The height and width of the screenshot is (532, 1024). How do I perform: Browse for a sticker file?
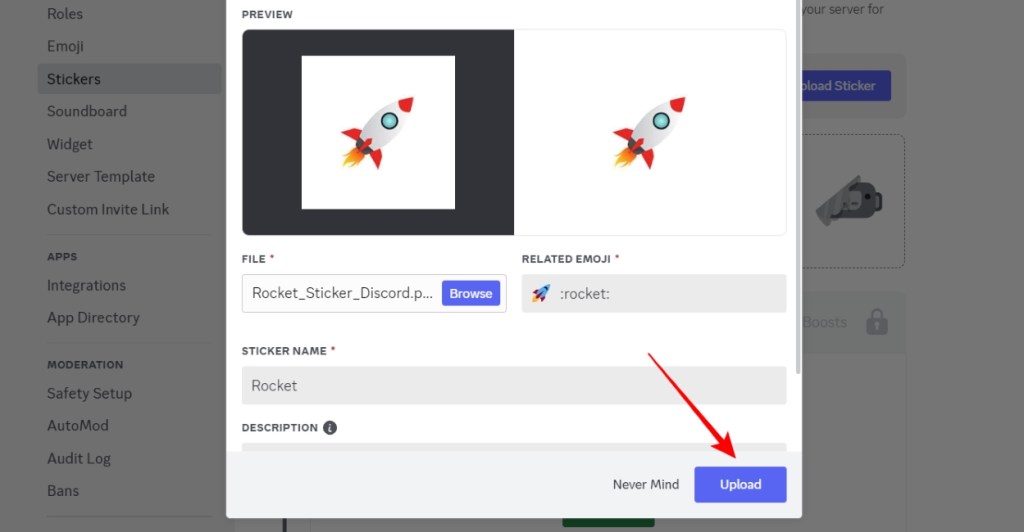click(x=471, y=293)
